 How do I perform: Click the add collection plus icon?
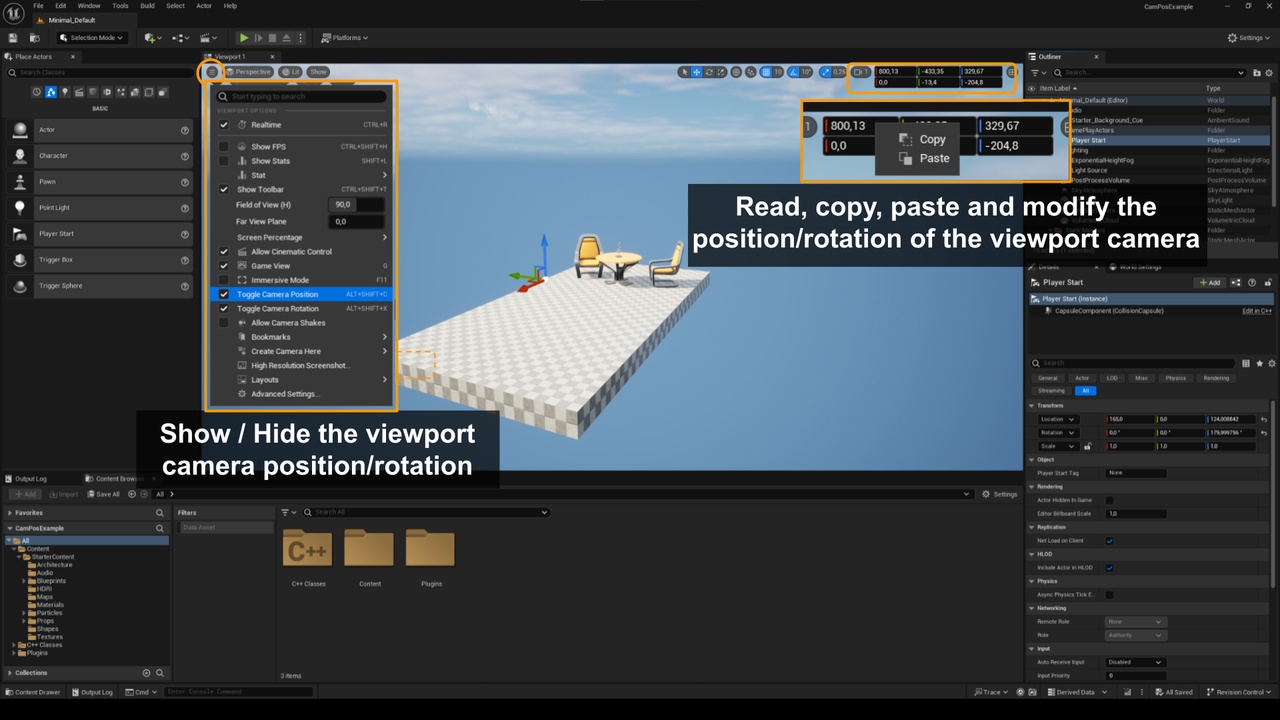[x=146, y=673]
